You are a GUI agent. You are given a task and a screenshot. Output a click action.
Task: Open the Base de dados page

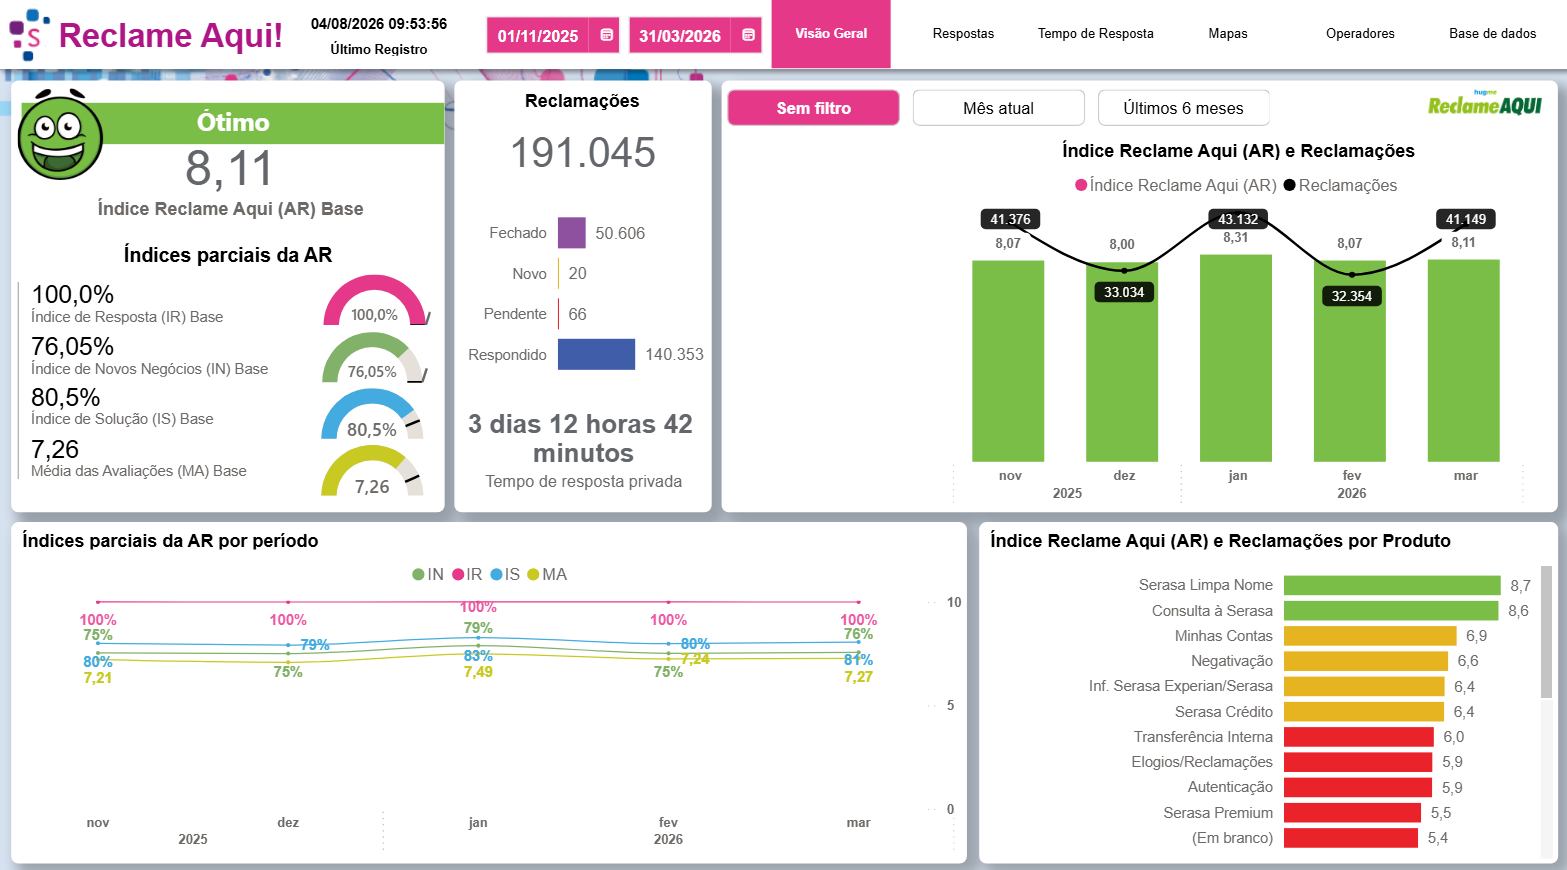pyautogui.click(x=1492, y=34)
